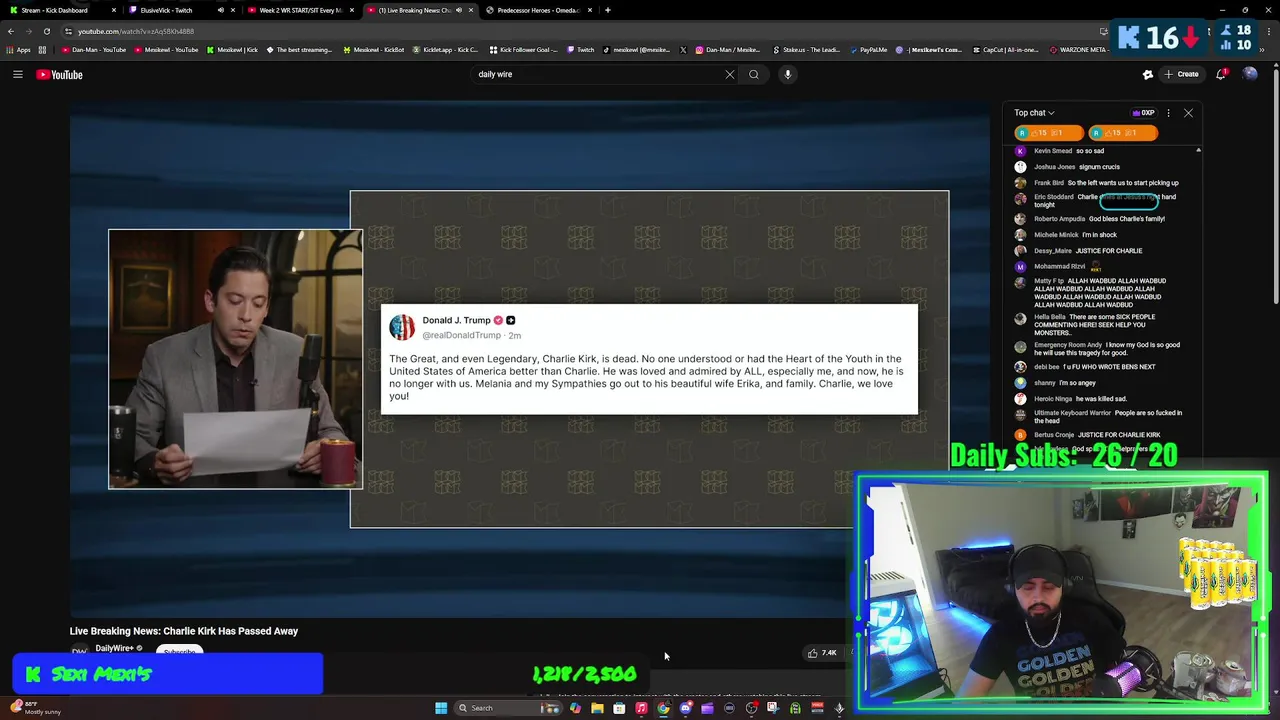Open the DailyWire+ channel name
The width and height of the screenshot is (1280, 720).
(x=115, y=648)
